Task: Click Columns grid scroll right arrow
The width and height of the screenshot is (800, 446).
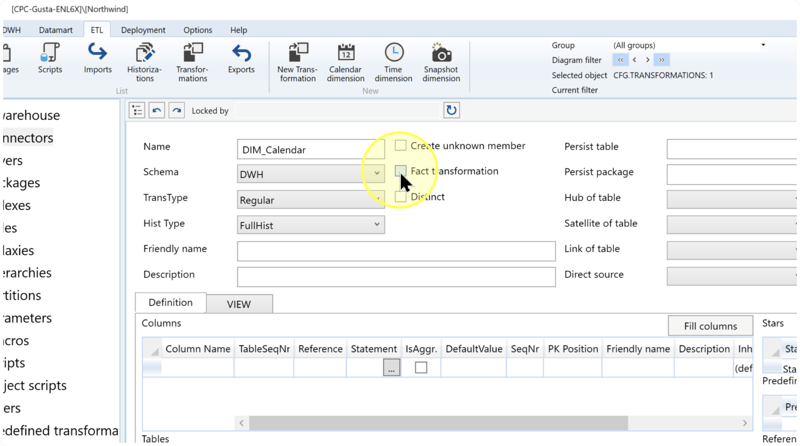Action: pos(744,423)
